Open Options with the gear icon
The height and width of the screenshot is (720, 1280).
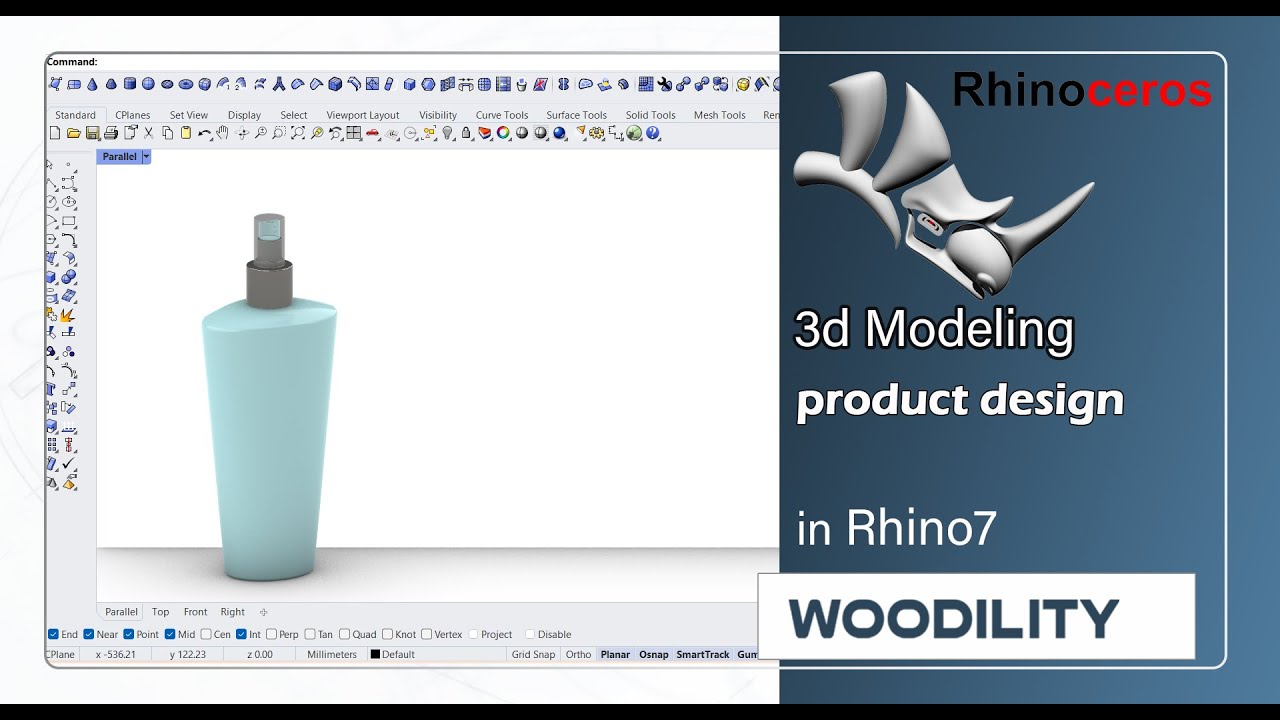pyautogui.click(x=596, y=133)
